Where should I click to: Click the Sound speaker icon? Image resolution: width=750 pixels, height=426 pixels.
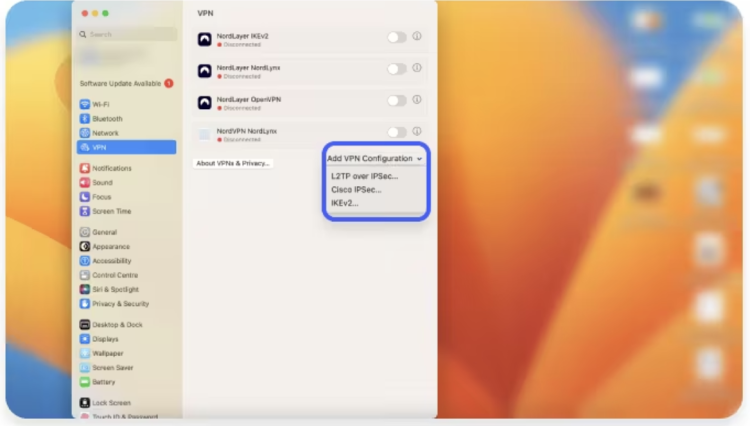click(x=85, y=183)
